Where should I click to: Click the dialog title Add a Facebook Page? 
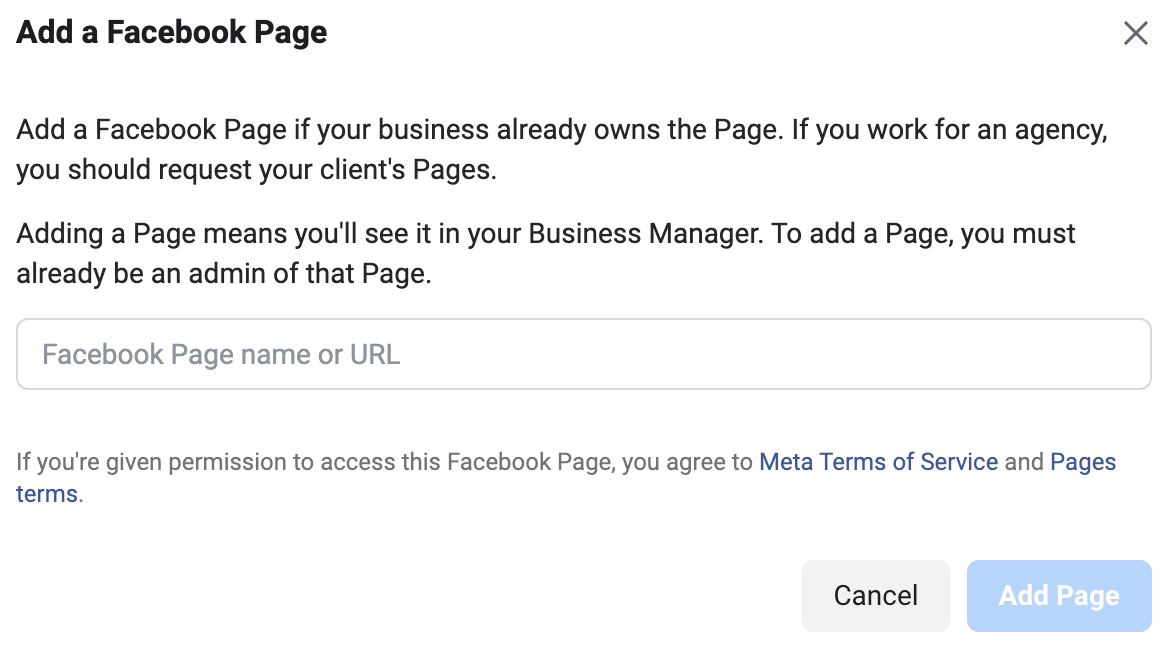170,32
